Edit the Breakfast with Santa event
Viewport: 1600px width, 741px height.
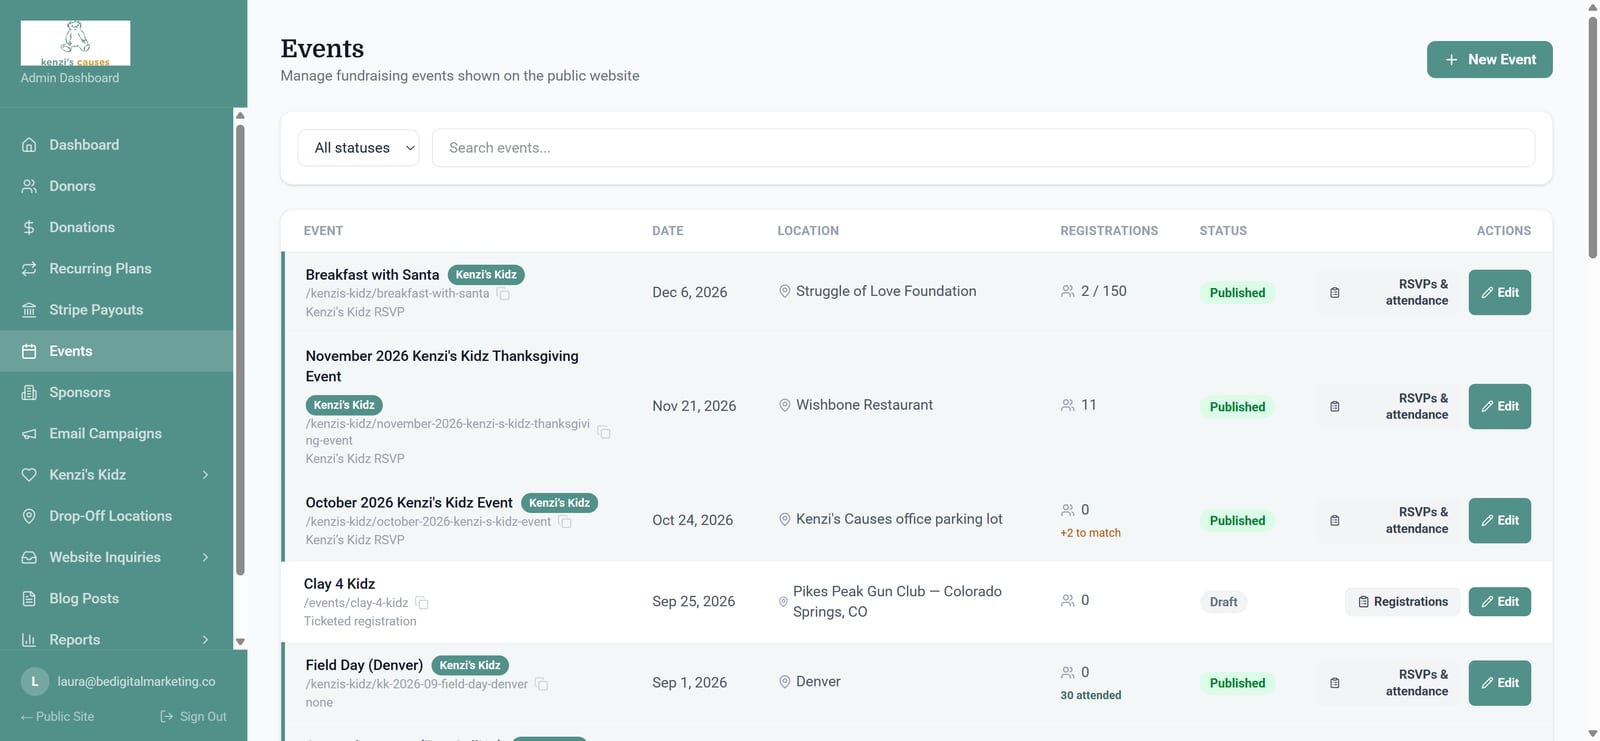coord(1499,292)
